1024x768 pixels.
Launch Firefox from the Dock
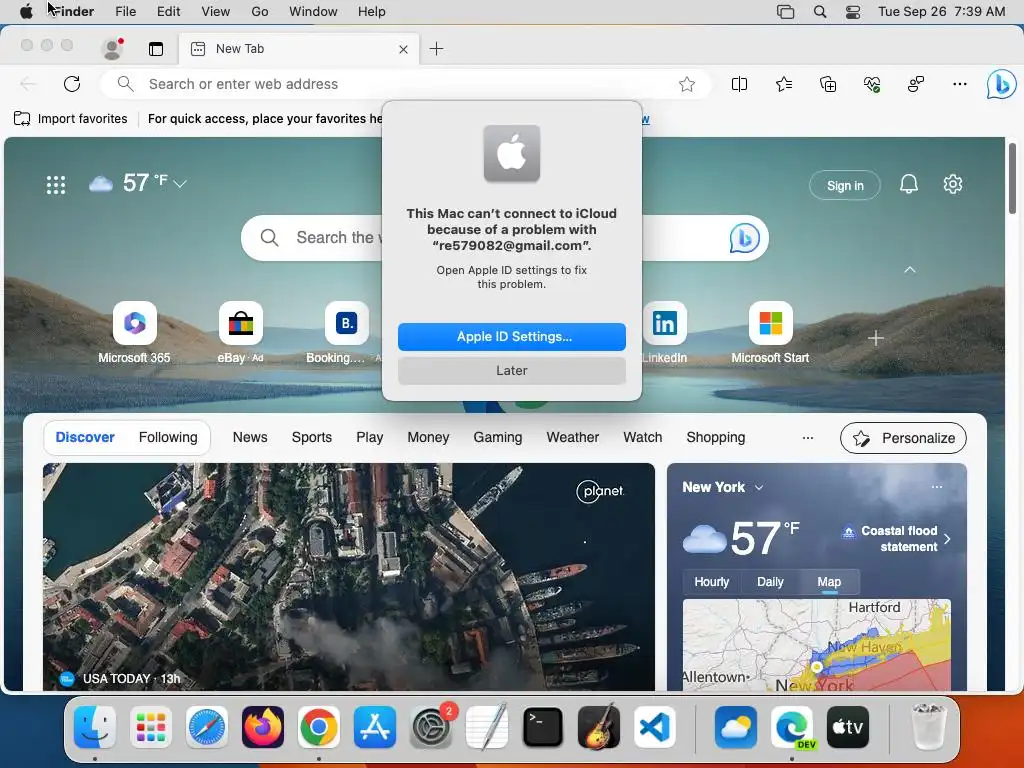click(263, 727)
